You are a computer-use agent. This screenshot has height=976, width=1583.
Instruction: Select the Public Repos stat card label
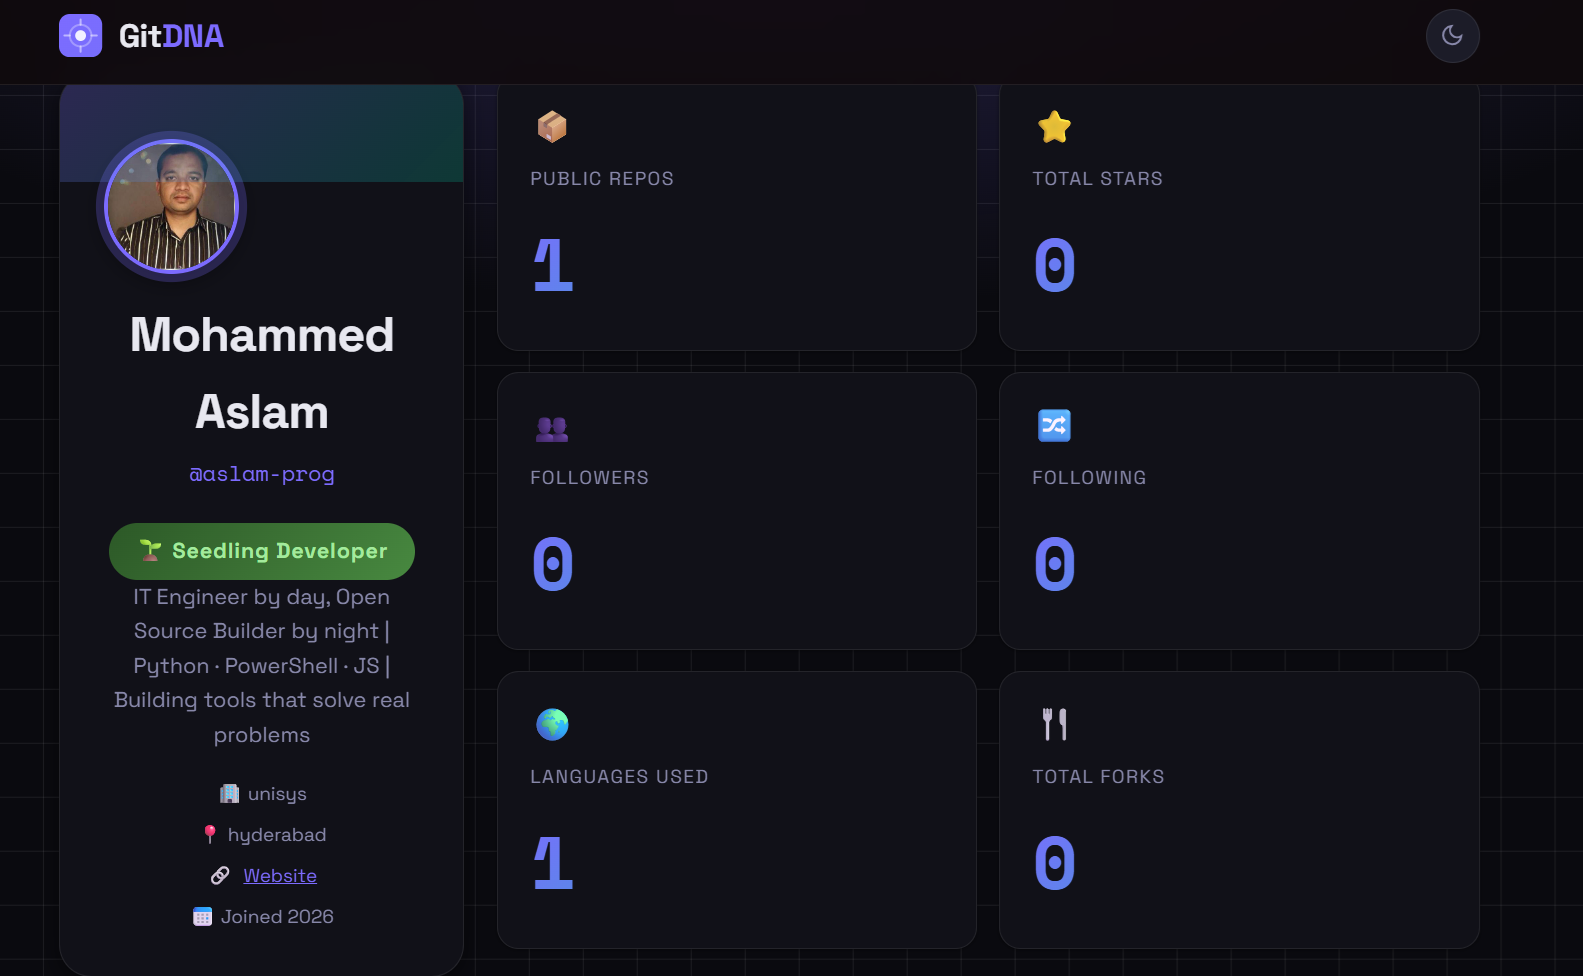coord(602,179)
